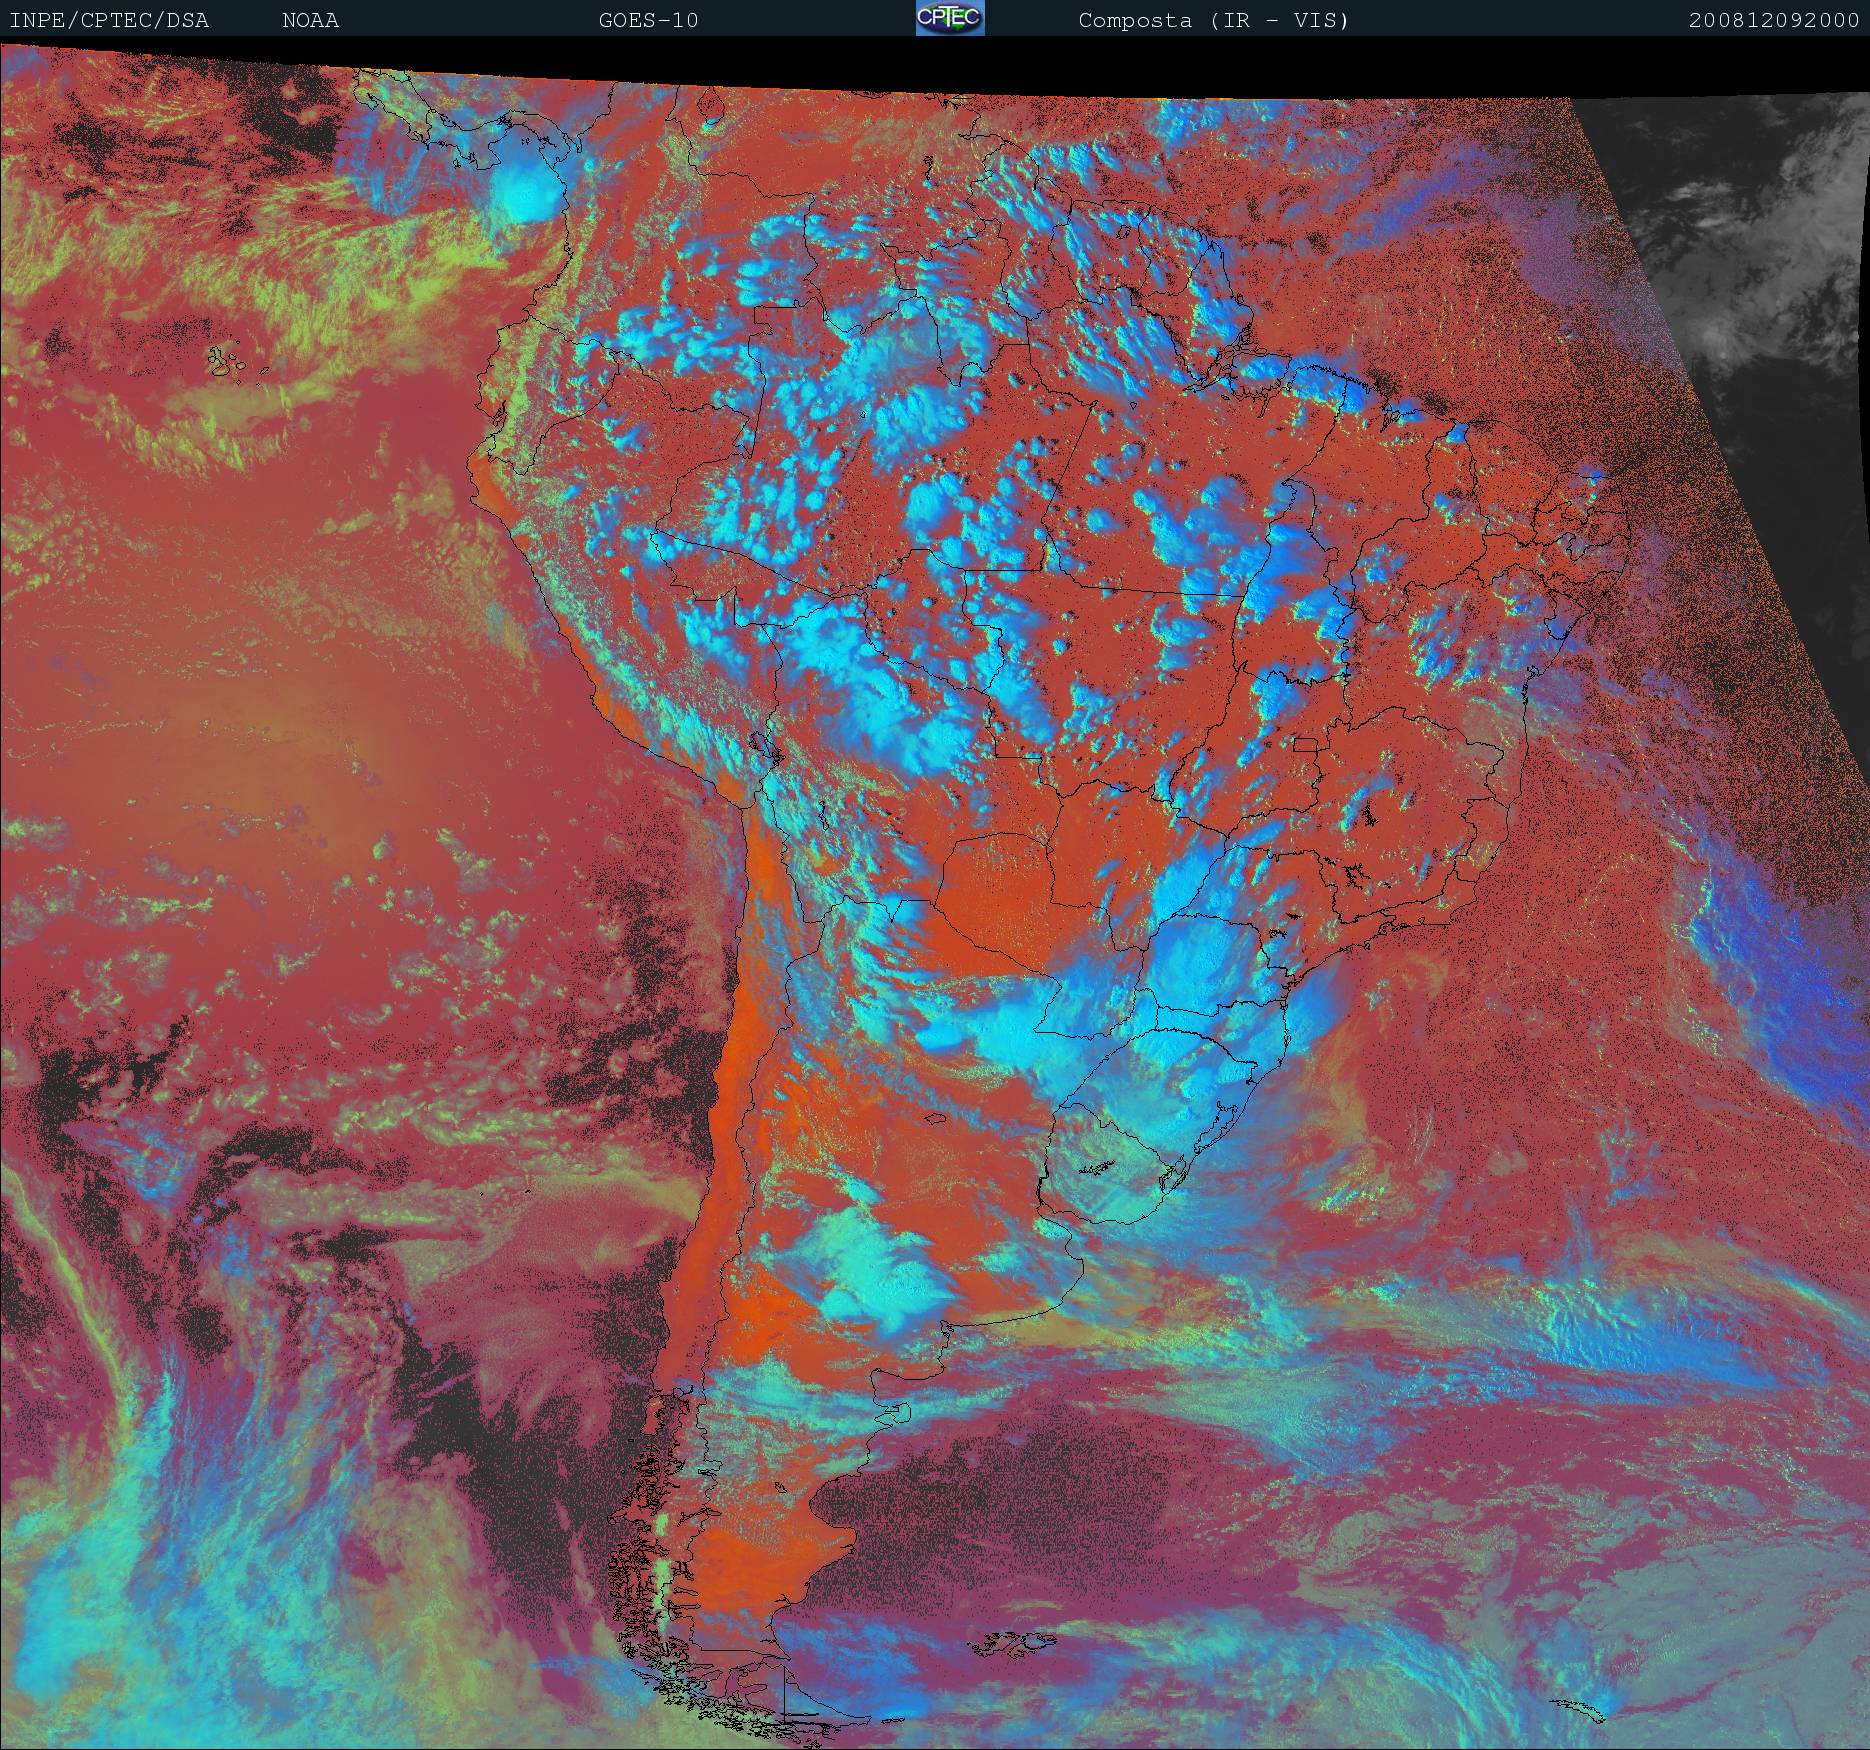Click the Distrito Federal square in Brazil
The height and width of the screenshot is (1750, 1870).
click(x=1305, y=743)
